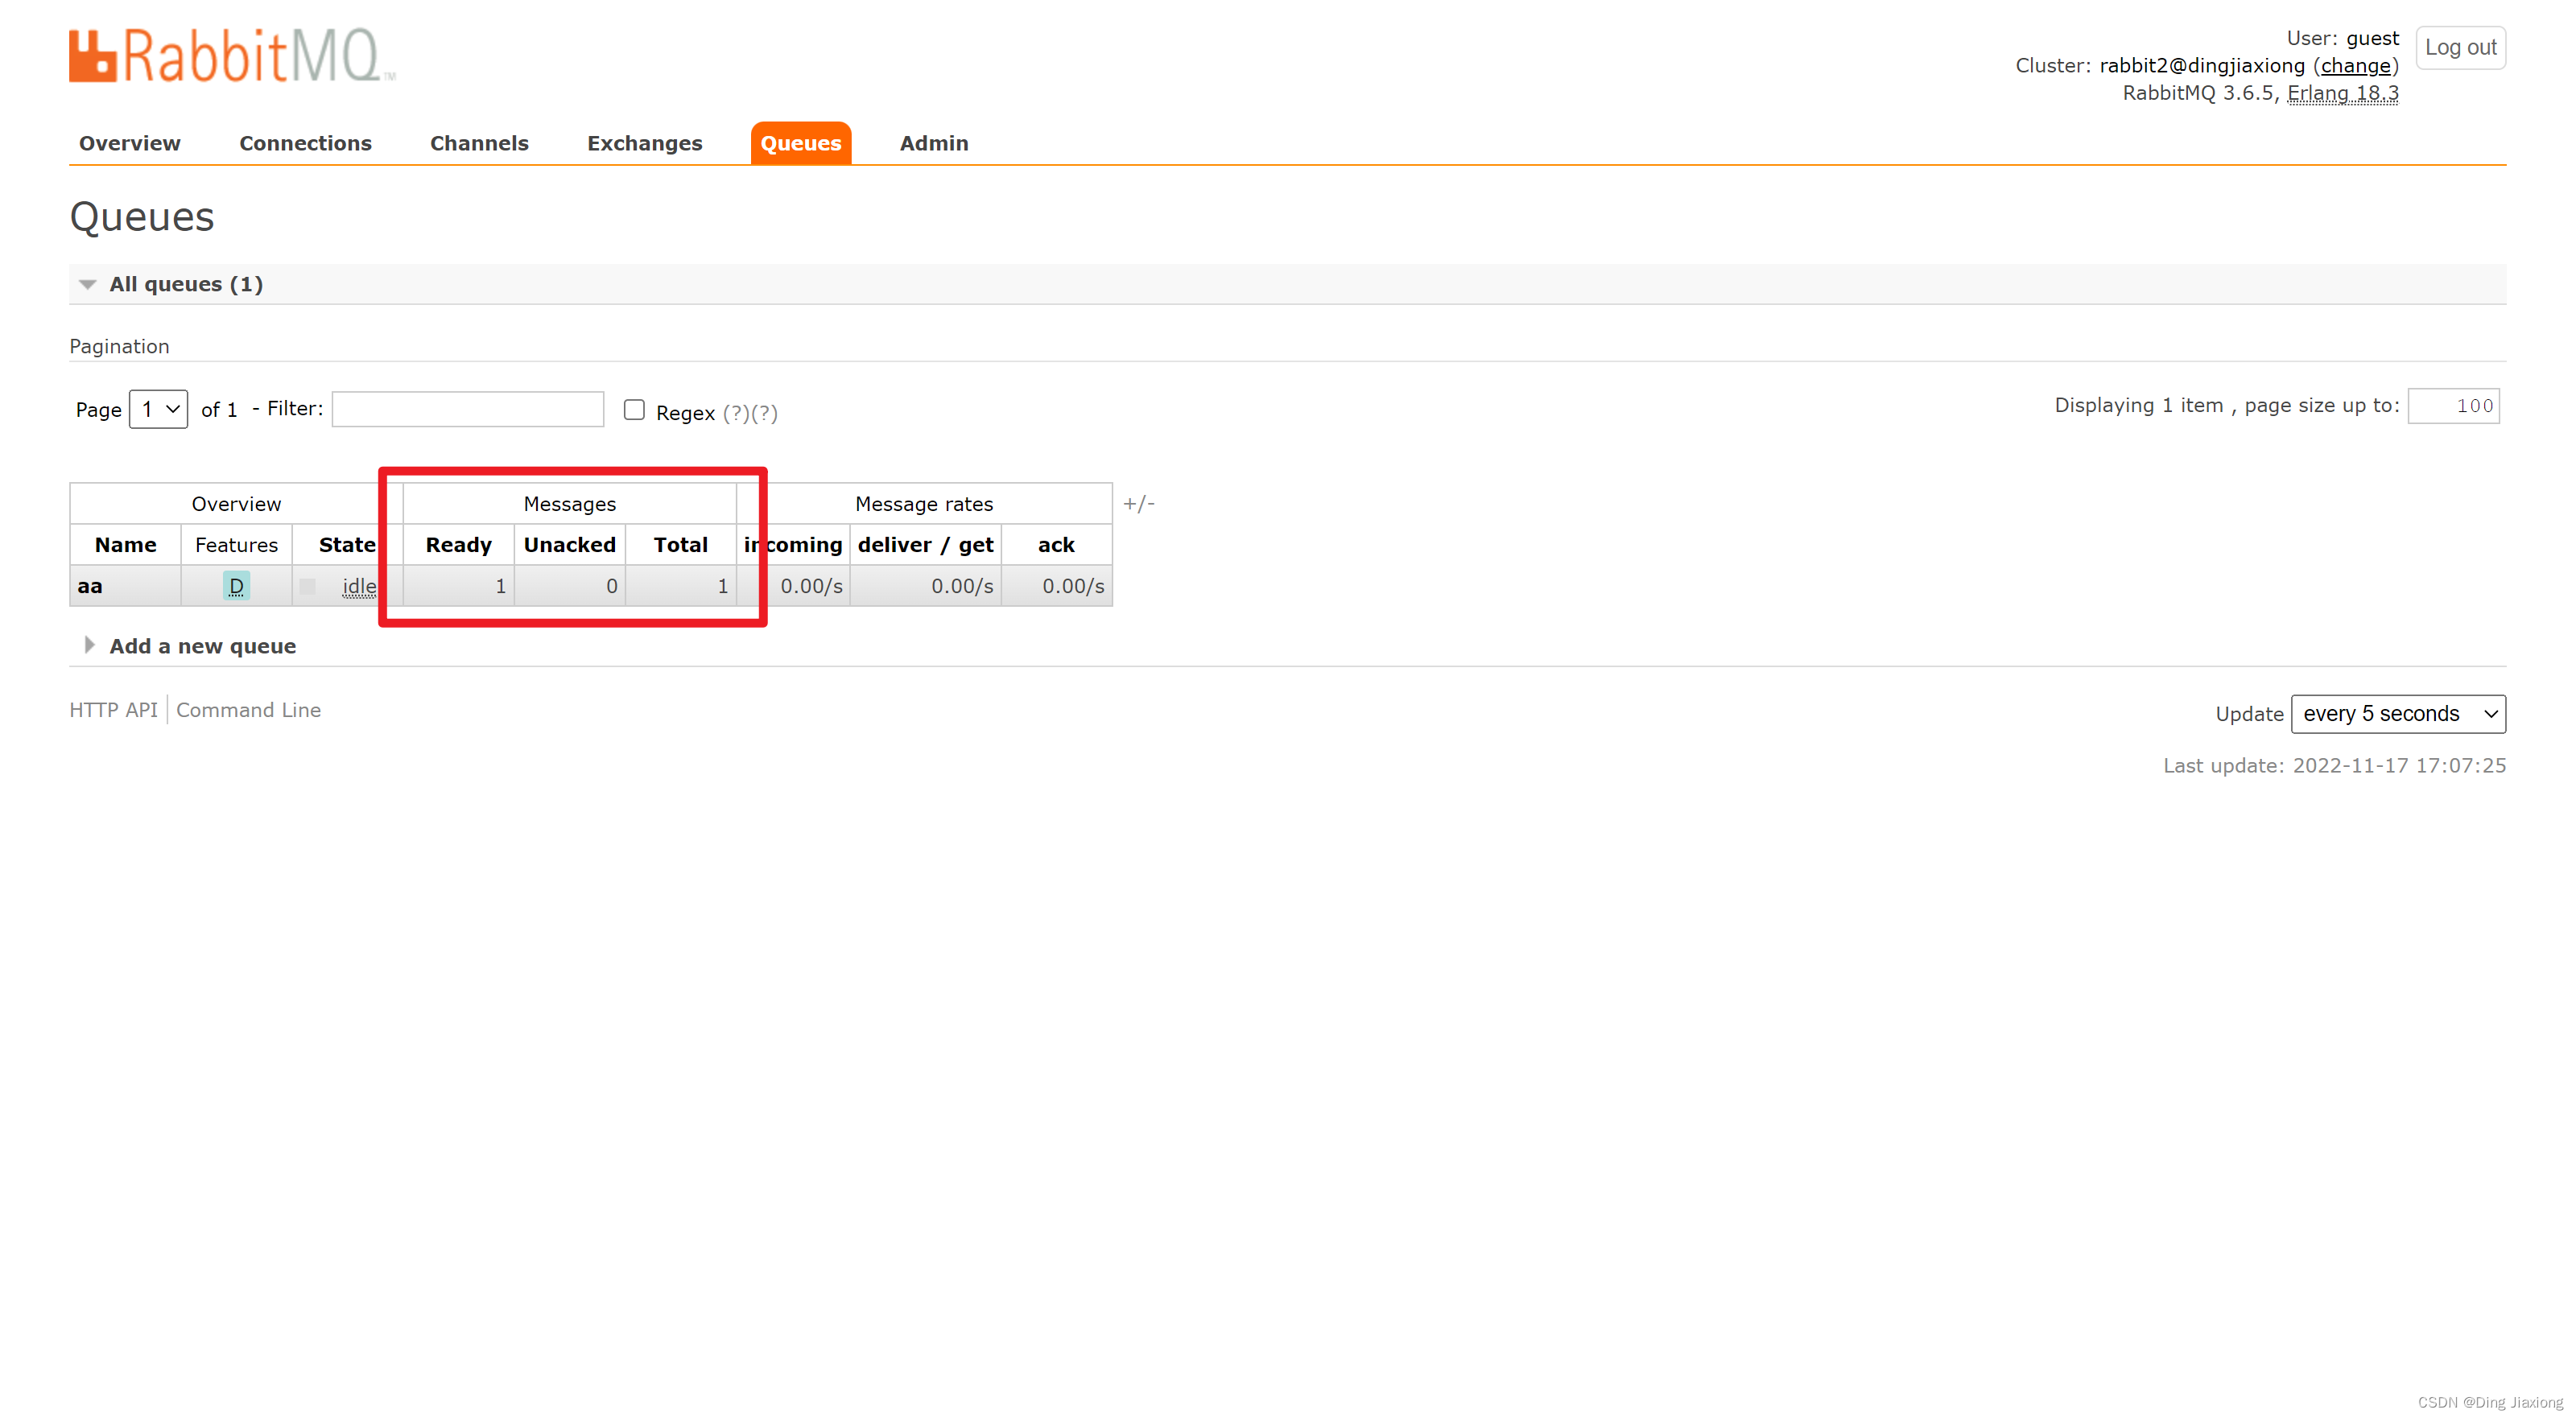Click the Pagination heading
2576x1418 pixels.
tap(119, 346)
